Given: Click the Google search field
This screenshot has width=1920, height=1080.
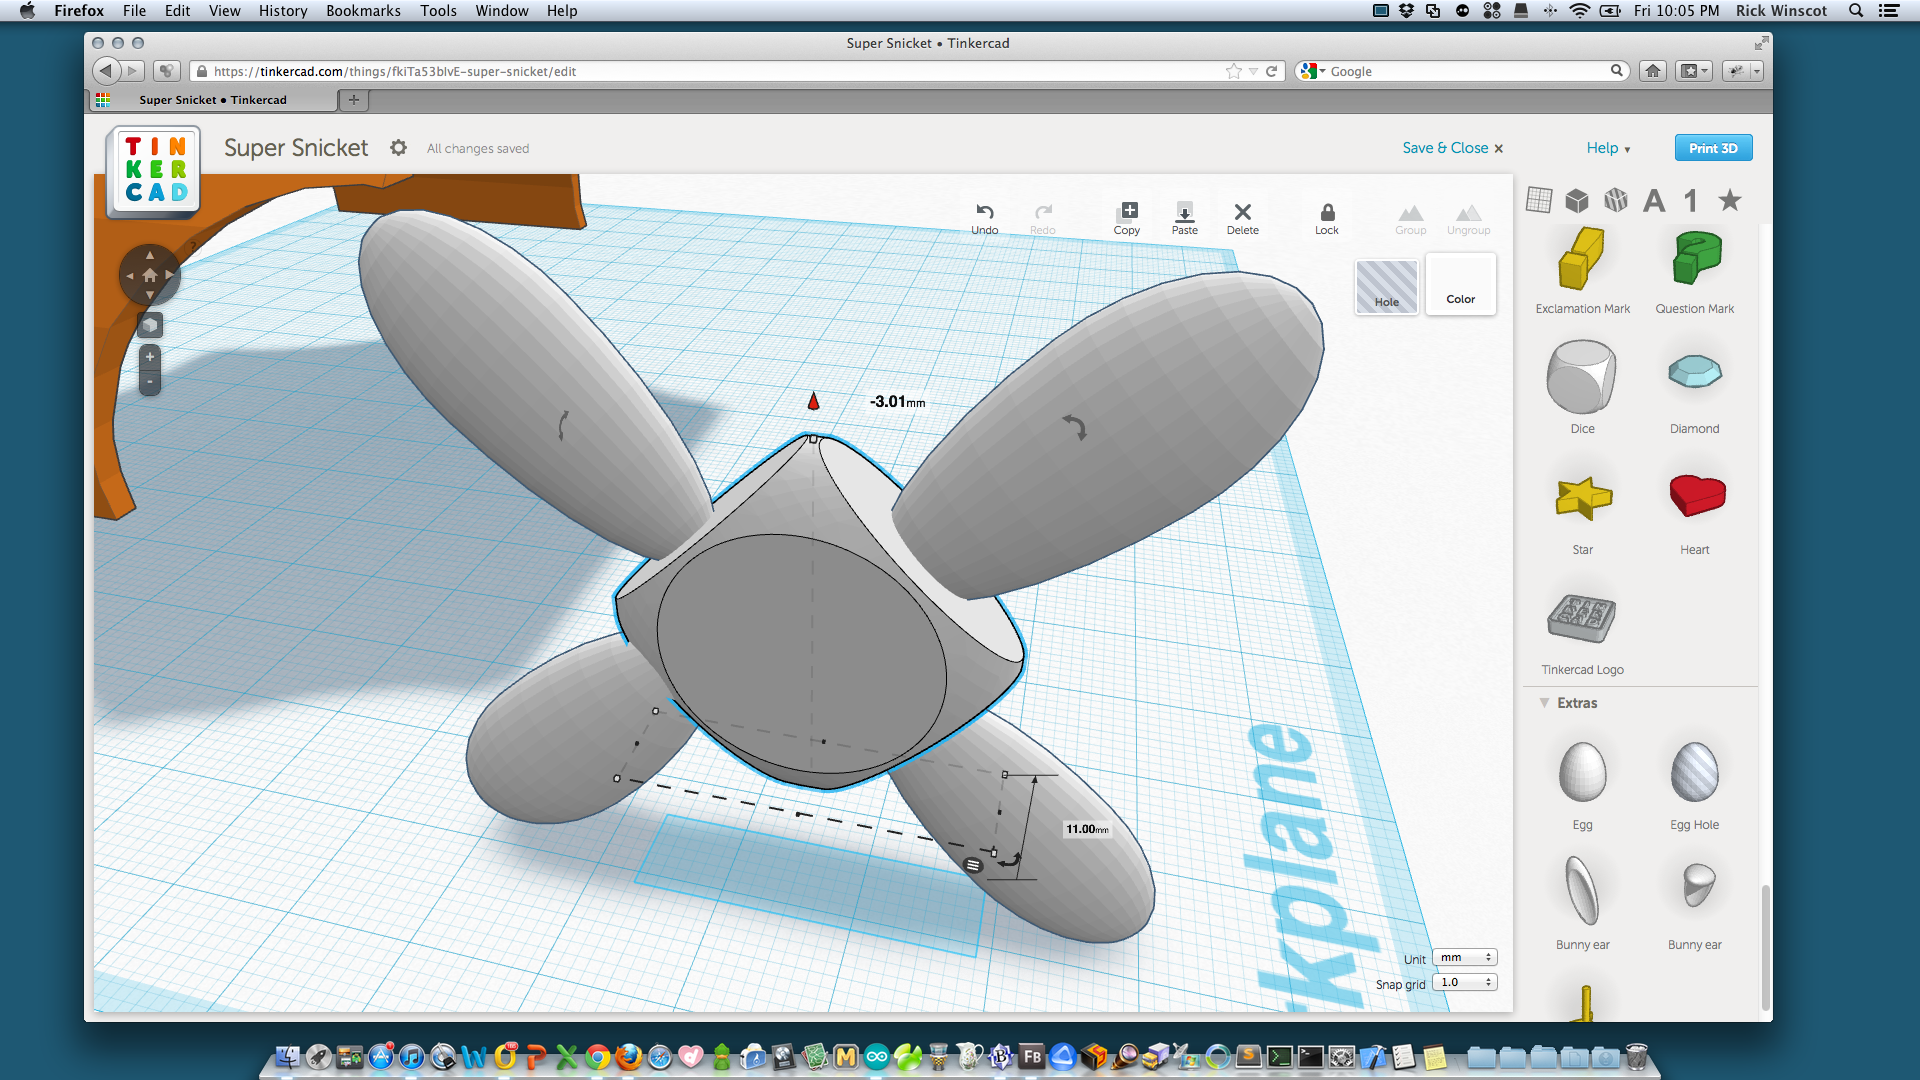Looking at the screenshot, I should coord(1462,71).
